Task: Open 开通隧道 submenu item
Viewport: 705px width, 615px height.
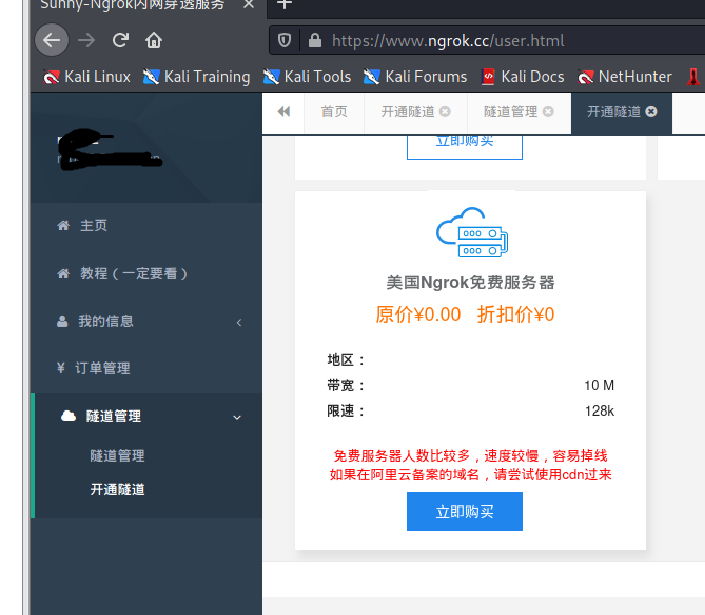Action: click(x=117, y=489)
